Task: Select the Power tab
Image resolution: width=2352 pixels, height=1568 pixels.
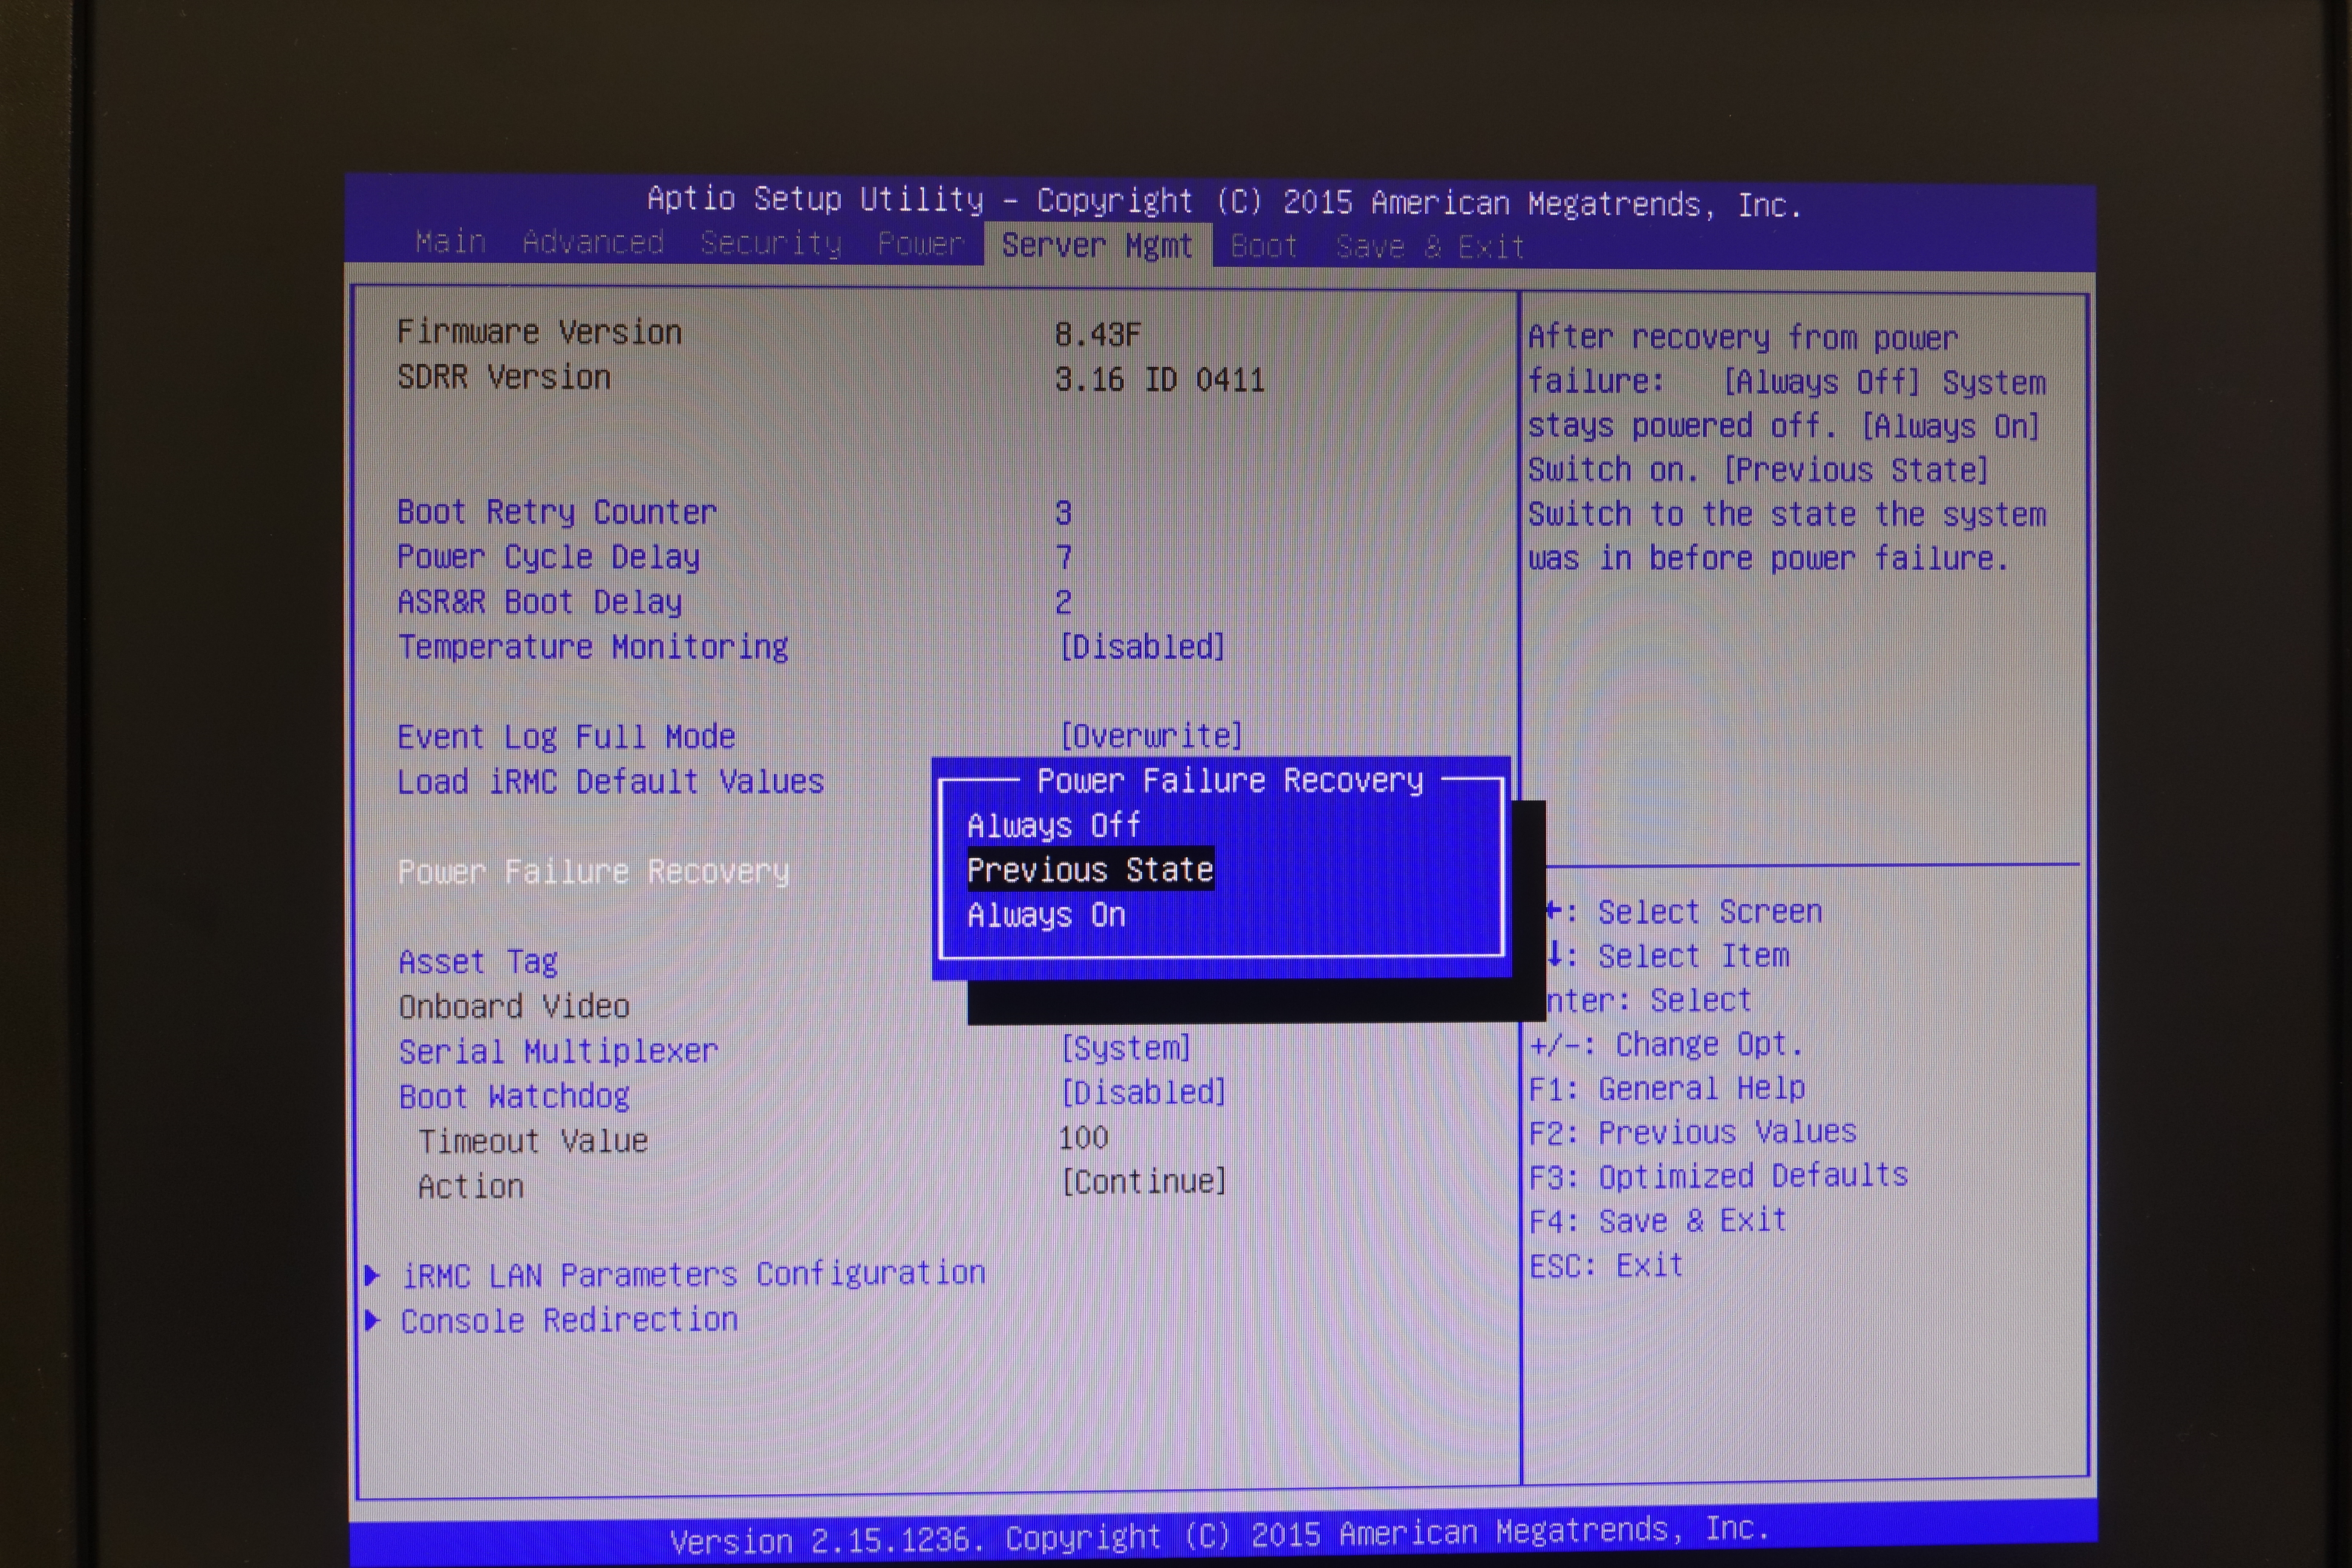Action: pyautogui.click(x=920, y=244)
